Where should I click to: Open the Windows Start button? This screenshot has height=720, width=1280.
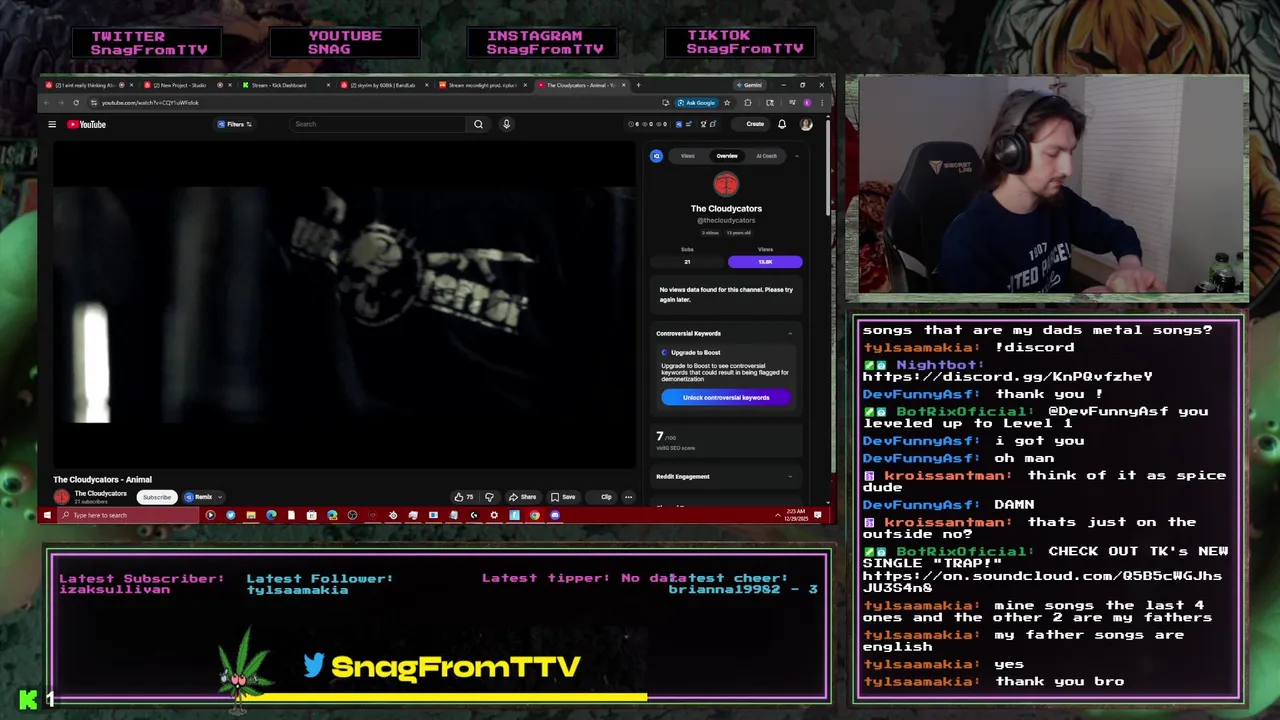[x=47, y=515]
